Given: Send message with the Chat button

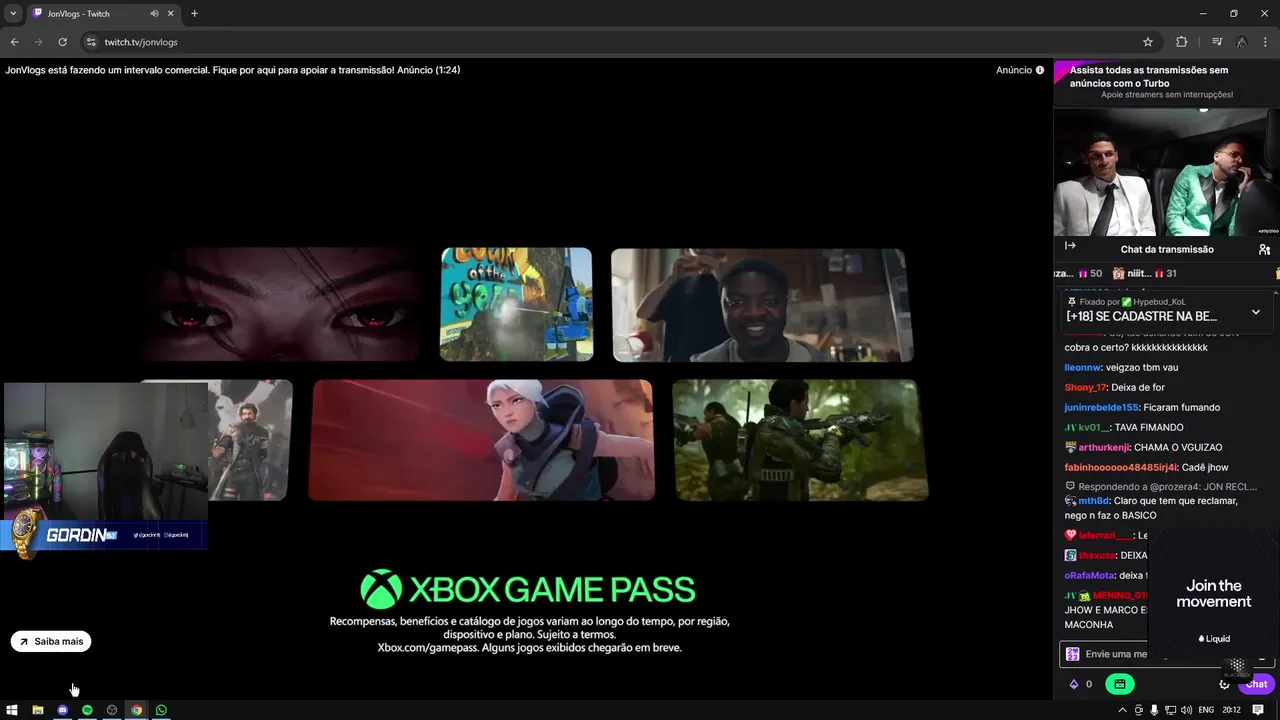Looking at the screenshot, I should [1257, 684].
